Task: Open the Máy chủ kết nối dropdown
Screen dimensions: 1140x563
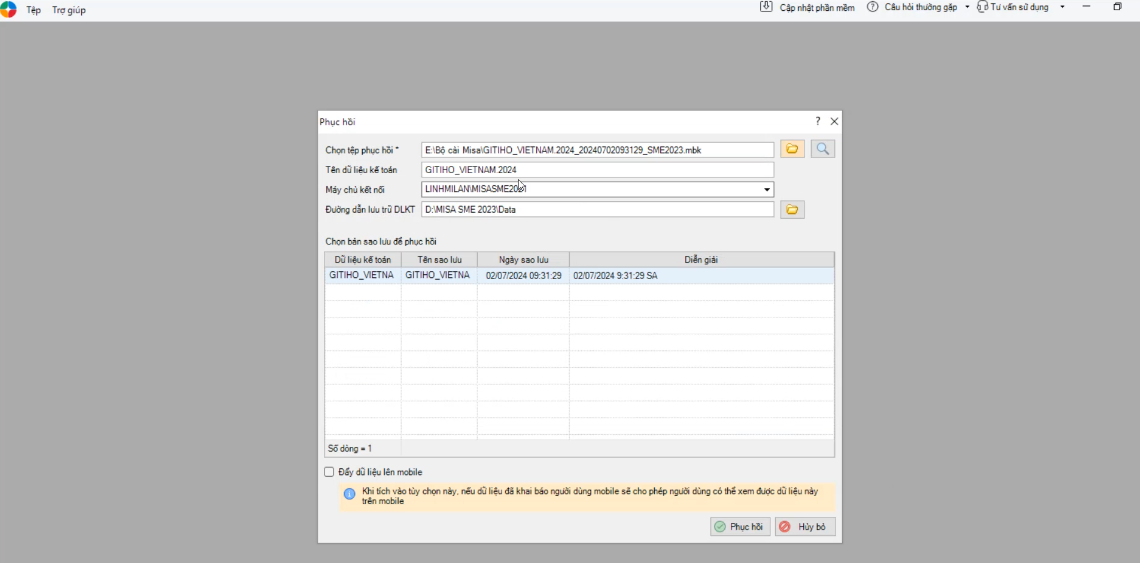Action: (x=766, y=190)
